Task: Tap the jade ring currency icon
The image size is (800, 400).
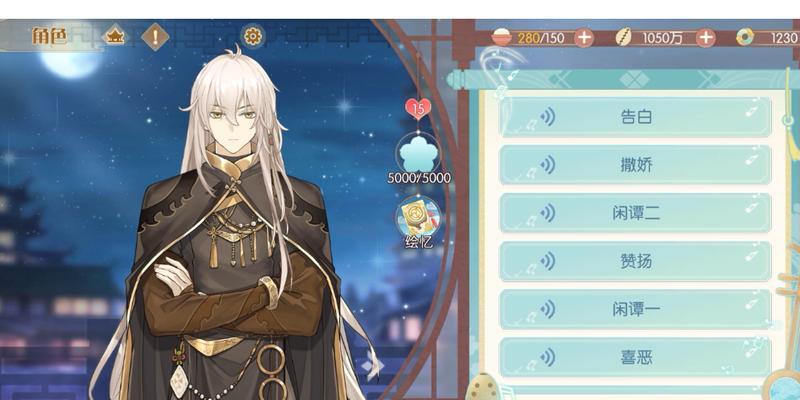Action: [x=745, y=37]
